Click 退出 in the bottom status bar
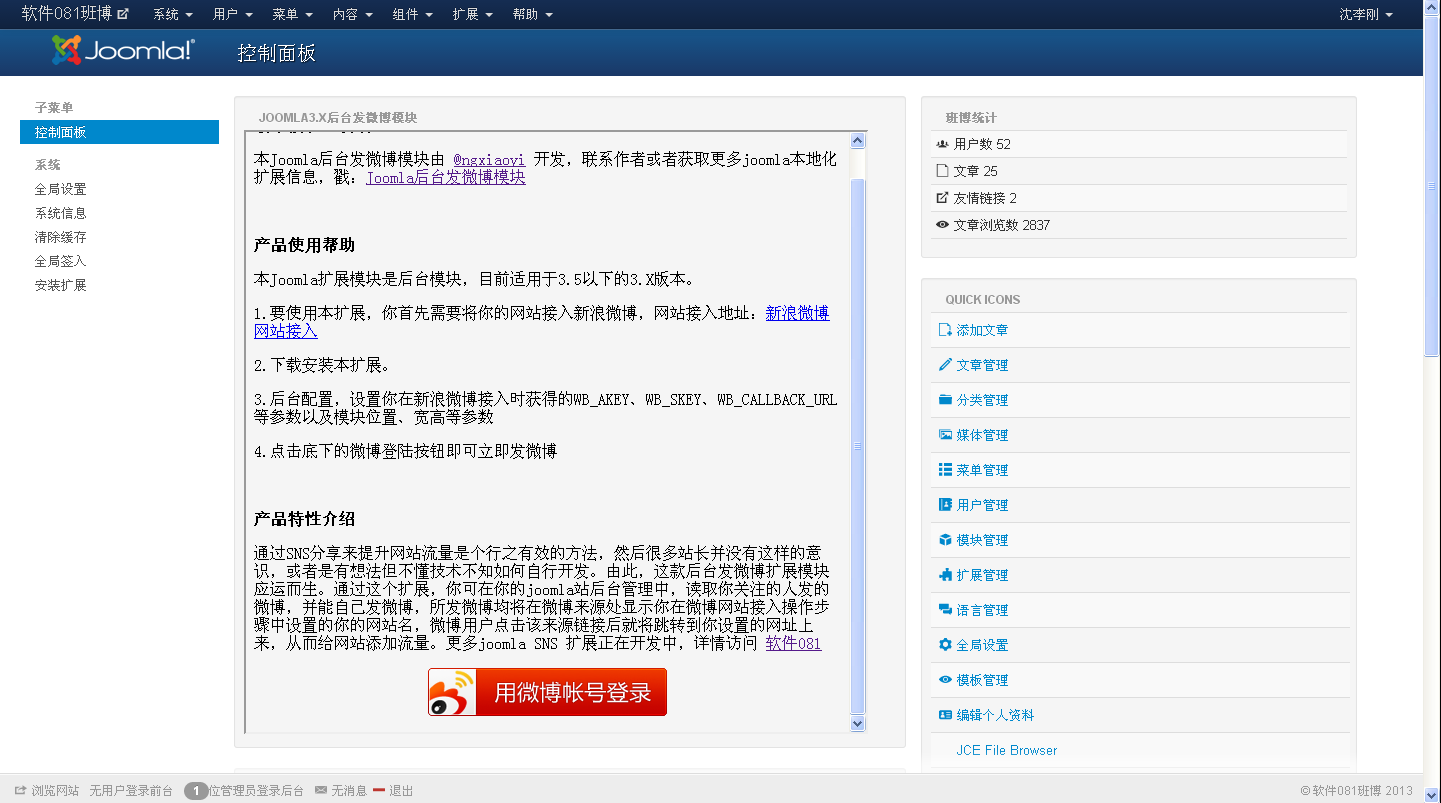The width and height of the screenshot is (1441, 803). [401, 790]
